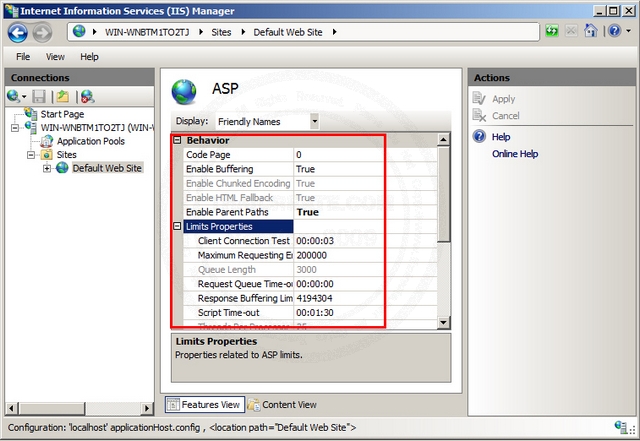This screenshot has width=640, height=441.
Task: Click the ASP globe icon in header
Action: (184, 92)
